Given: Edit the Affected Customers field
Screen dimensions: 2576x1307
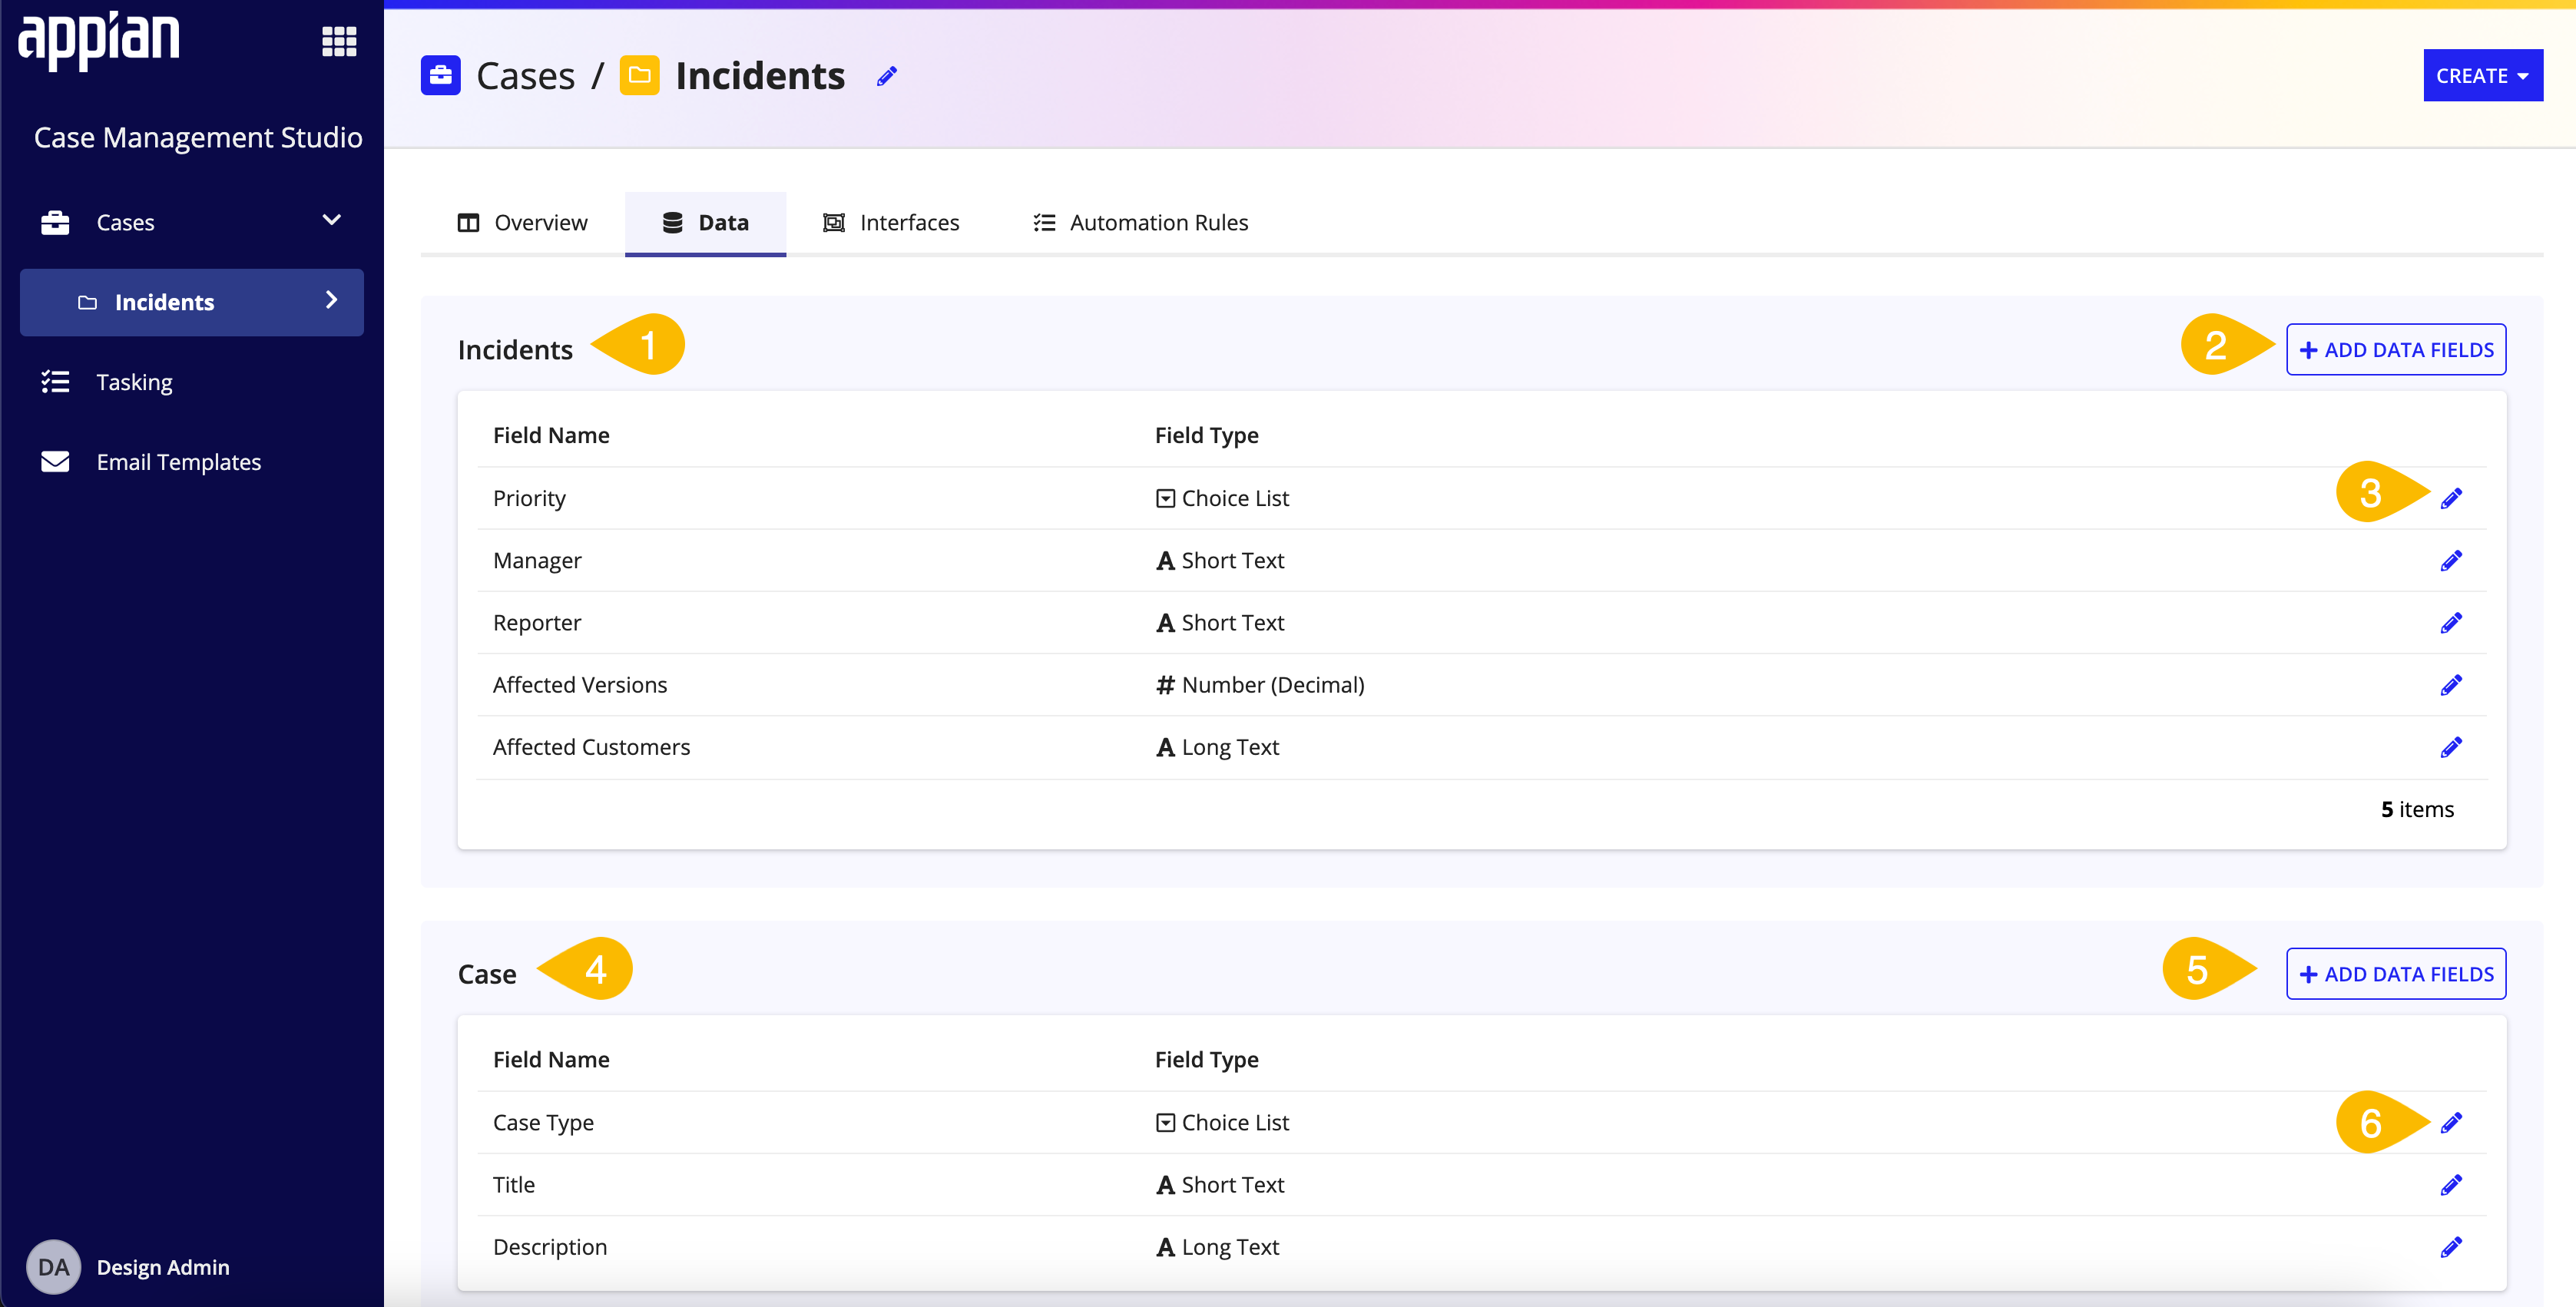Looking at the screenshot, I should [2451, 747].
